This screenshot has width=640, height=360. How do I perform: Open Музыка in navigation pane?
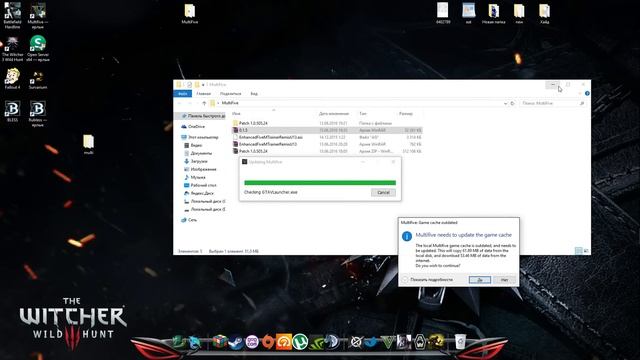(x=195, y=177)
